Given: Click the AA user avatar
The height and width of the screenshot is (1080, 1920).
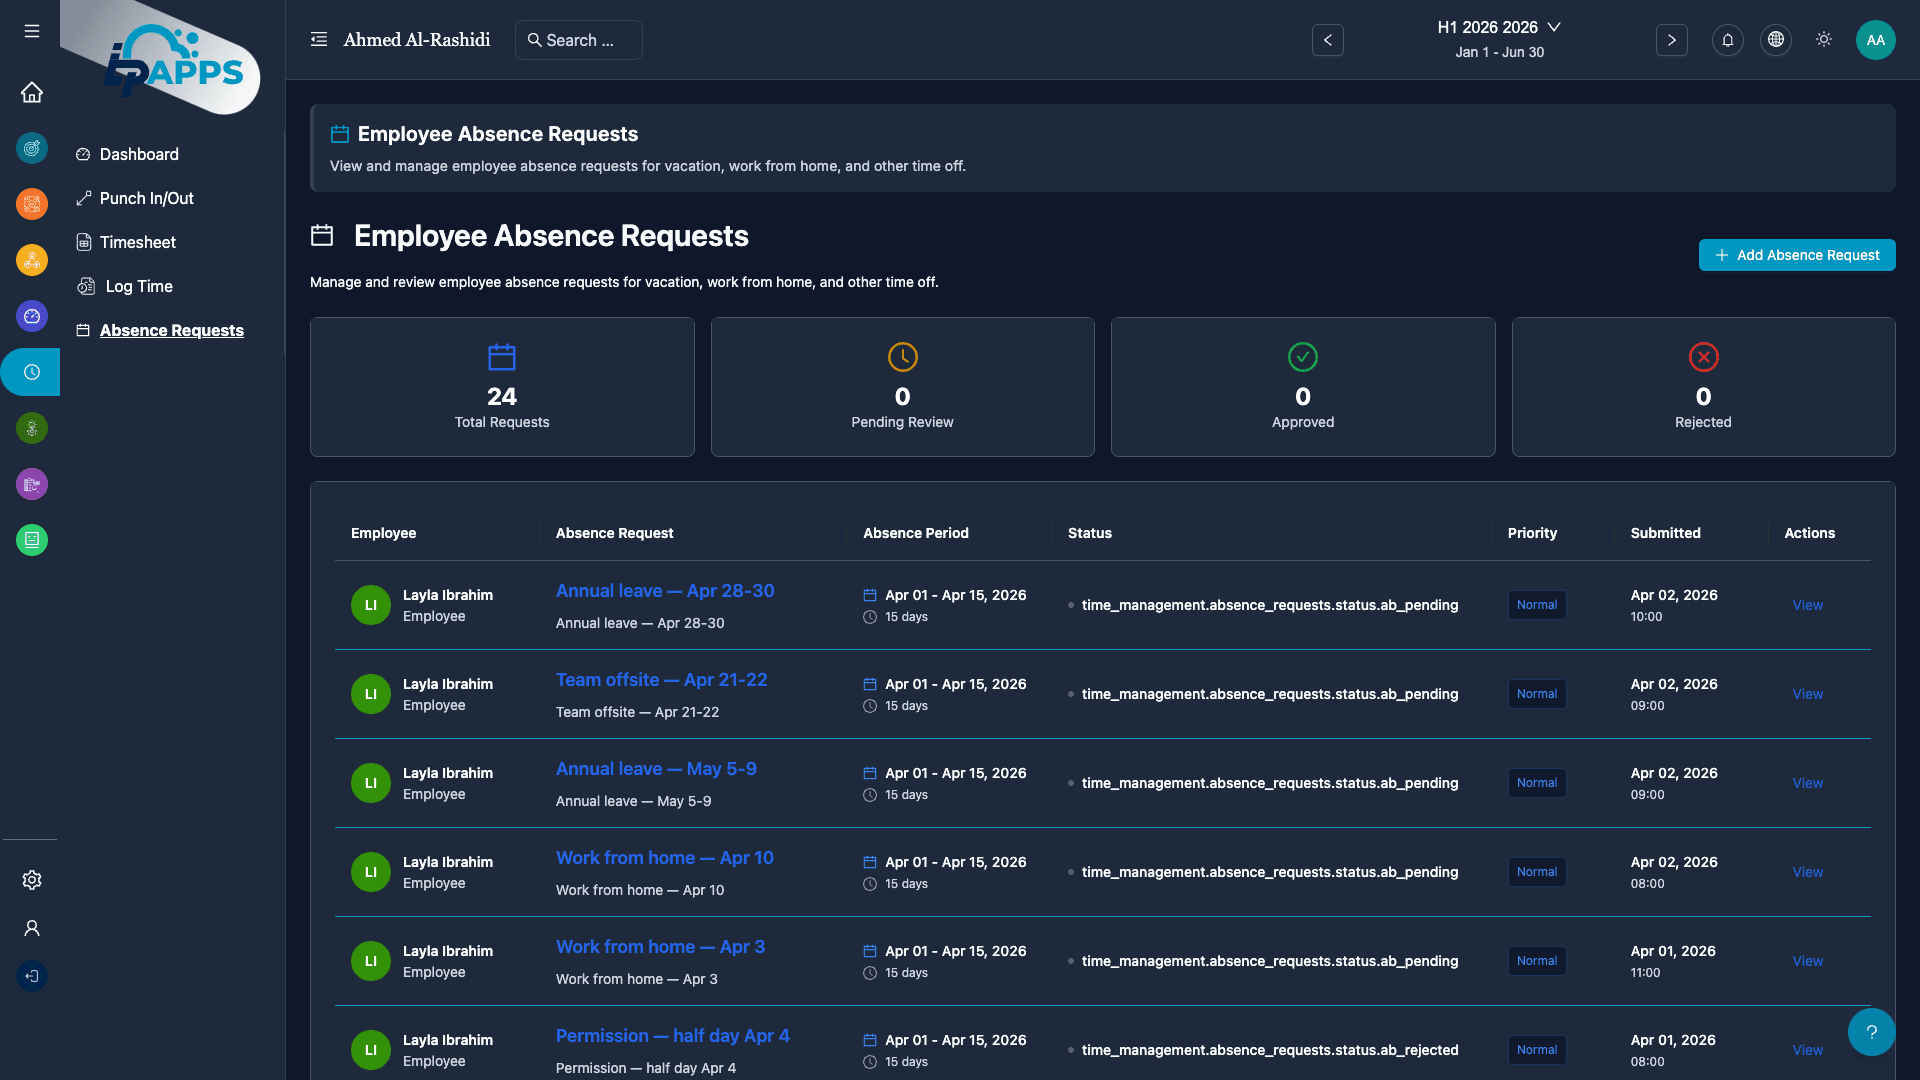Looking at the screenshot, I should tap(1875, 40).
